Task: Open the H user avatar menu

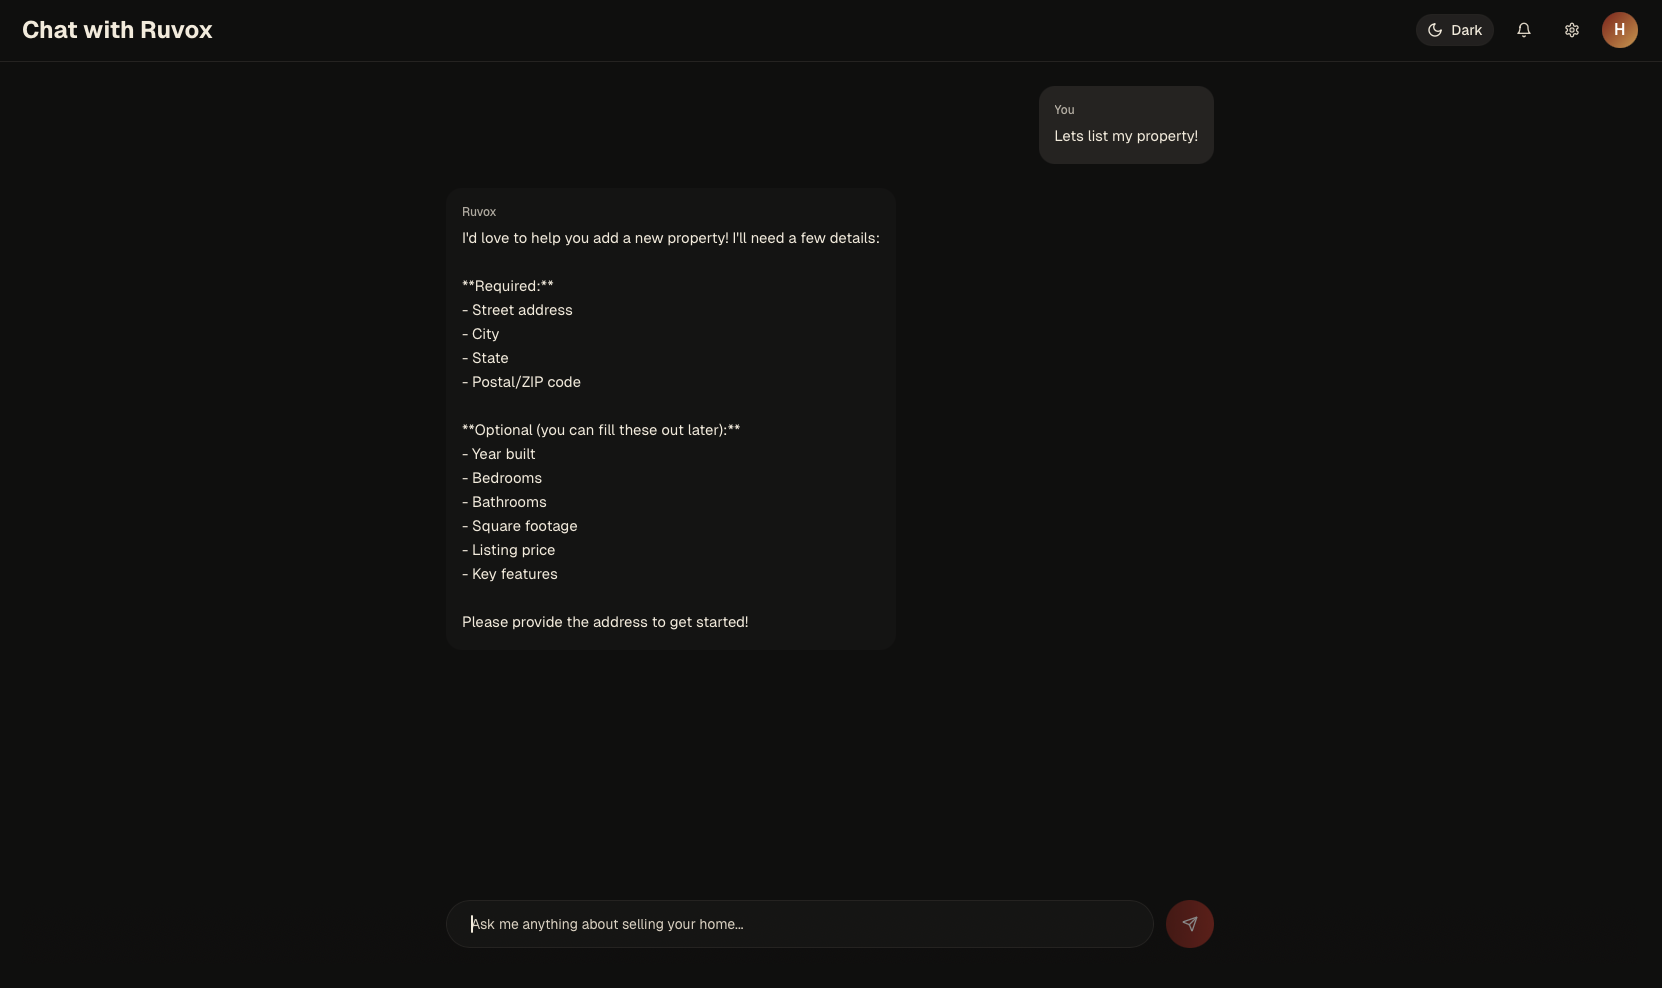Action: click(1619, 30)
